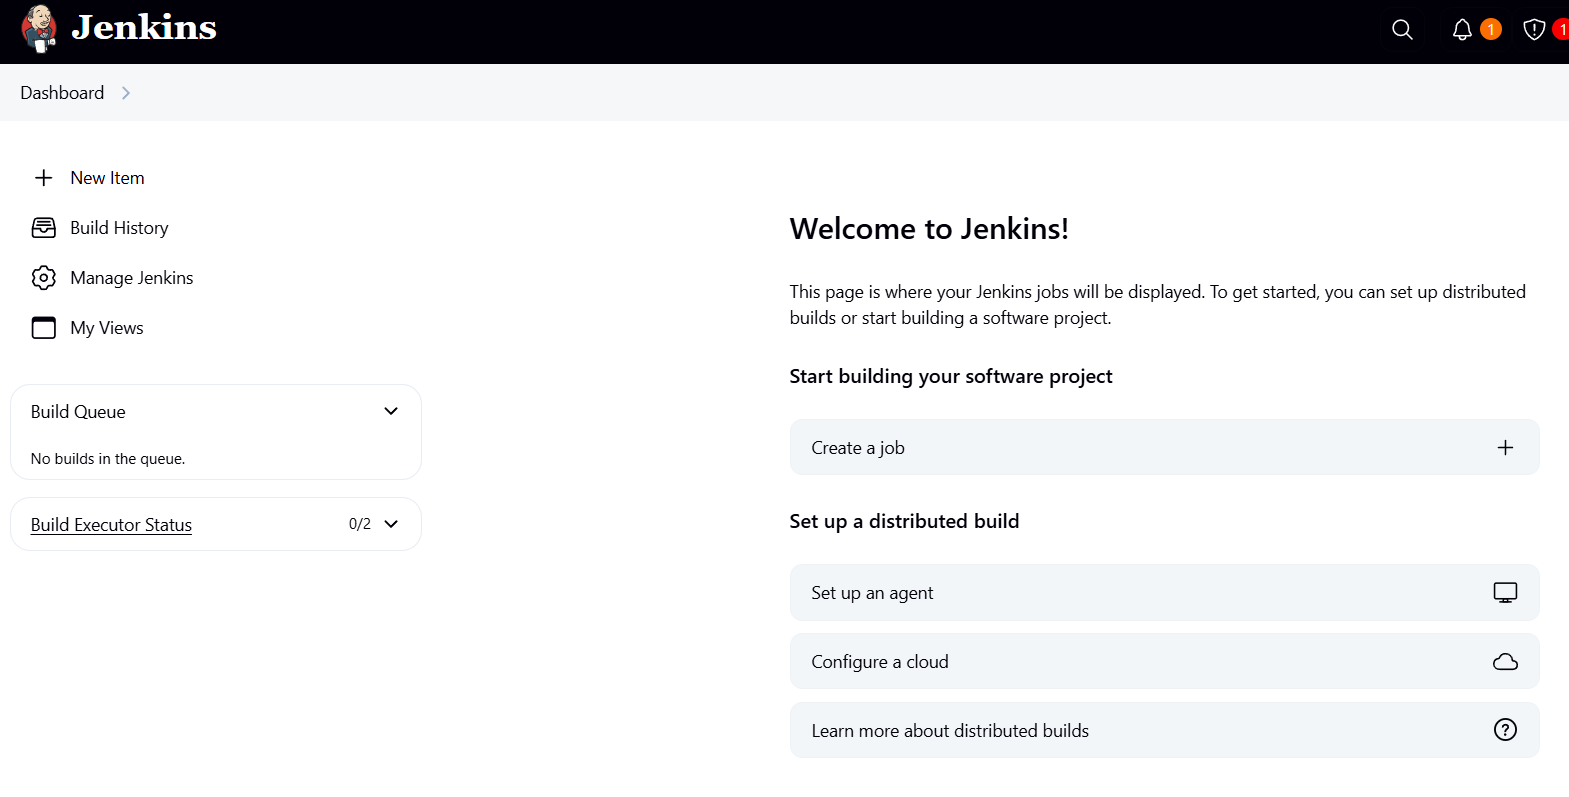The image size is (1569, 797).
Task: Click the monitor icon on Set up an agent
Action: click(1505, 593)
